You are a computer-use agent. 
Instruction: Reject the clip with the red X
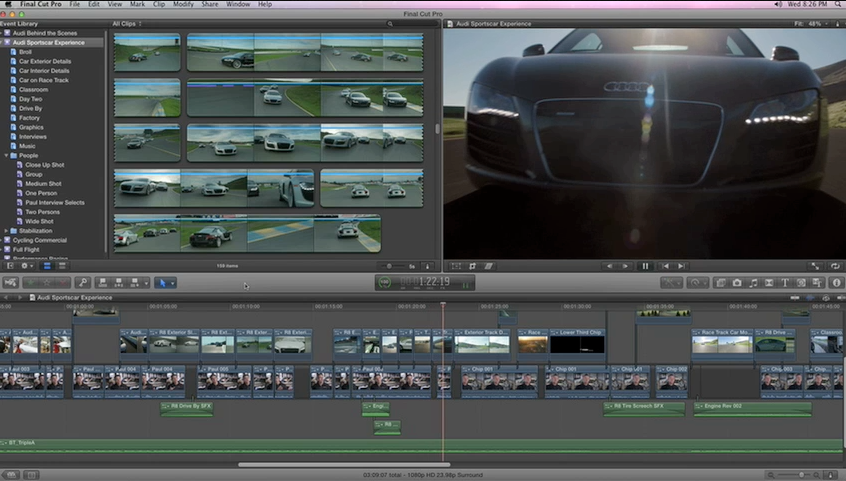(x=63, y=282)
